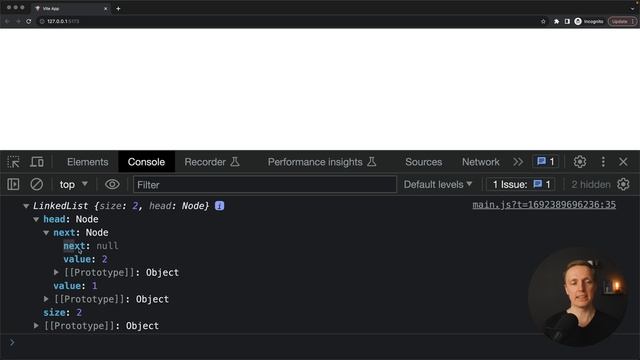The image size is (640, 360).
Task: Open the top execution context dropdown
Action: click(x=74, y=184)
